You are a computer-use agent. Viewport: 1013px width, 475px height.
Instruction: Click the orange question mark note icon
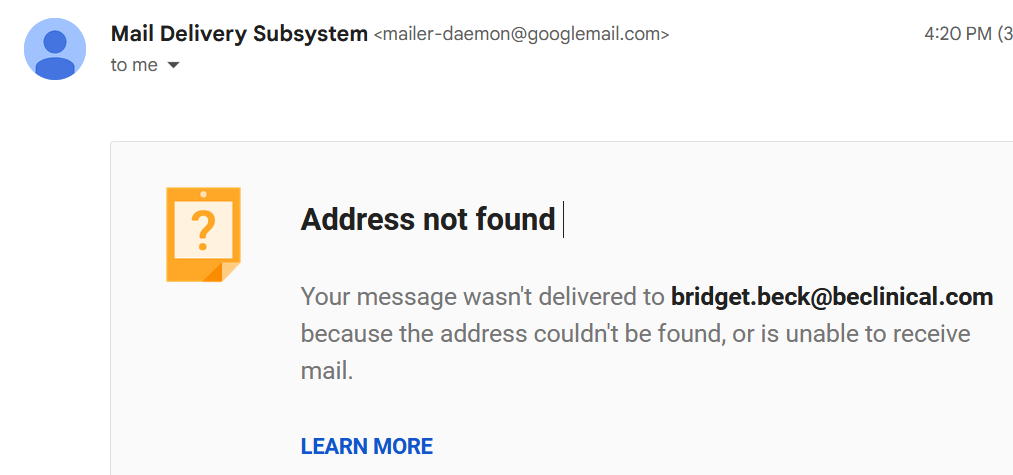coord(204,235)
